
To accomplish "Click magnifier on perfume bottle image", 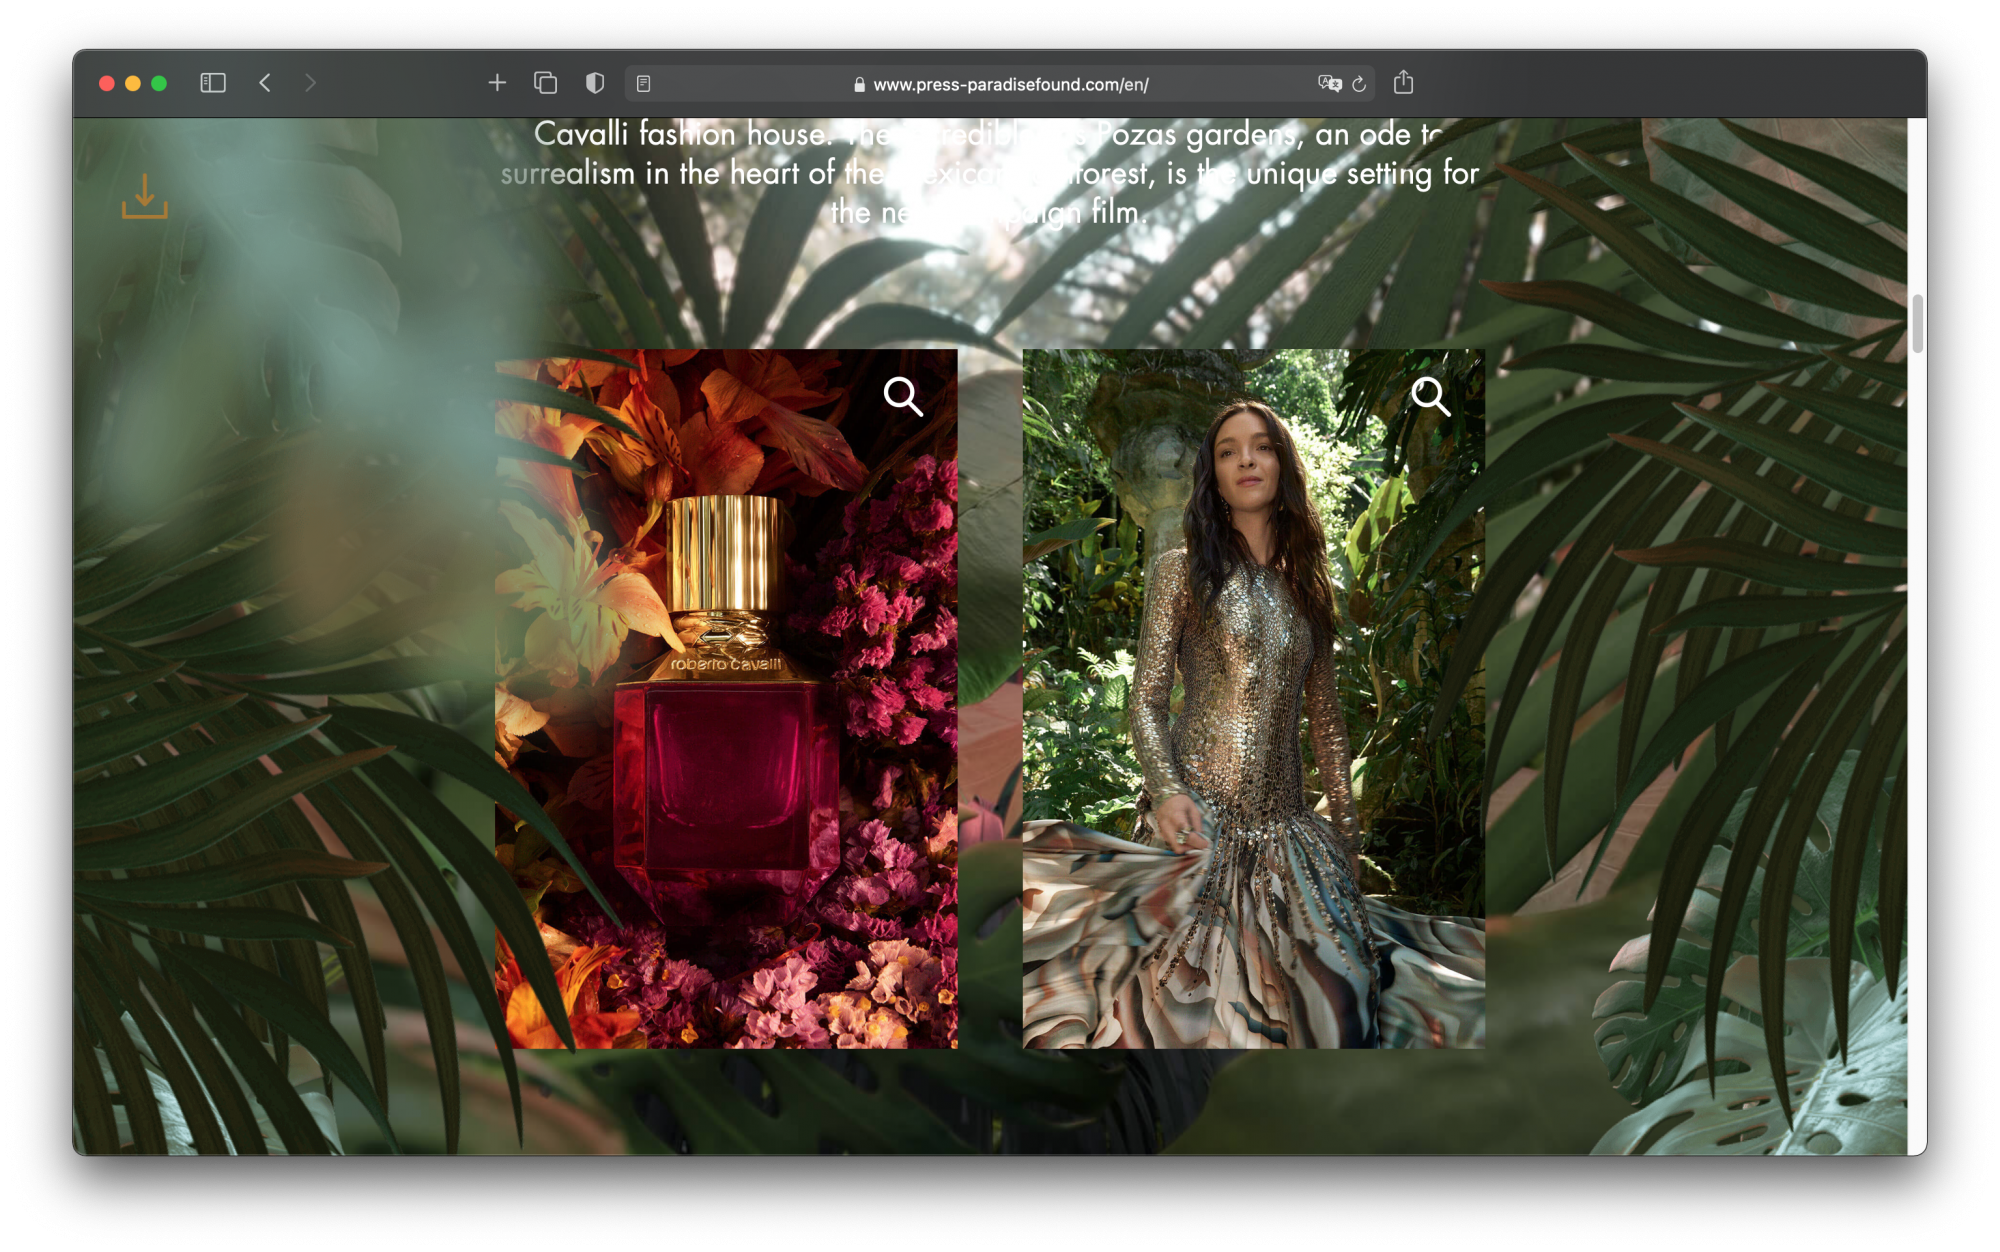I will [x=902, y=396].
